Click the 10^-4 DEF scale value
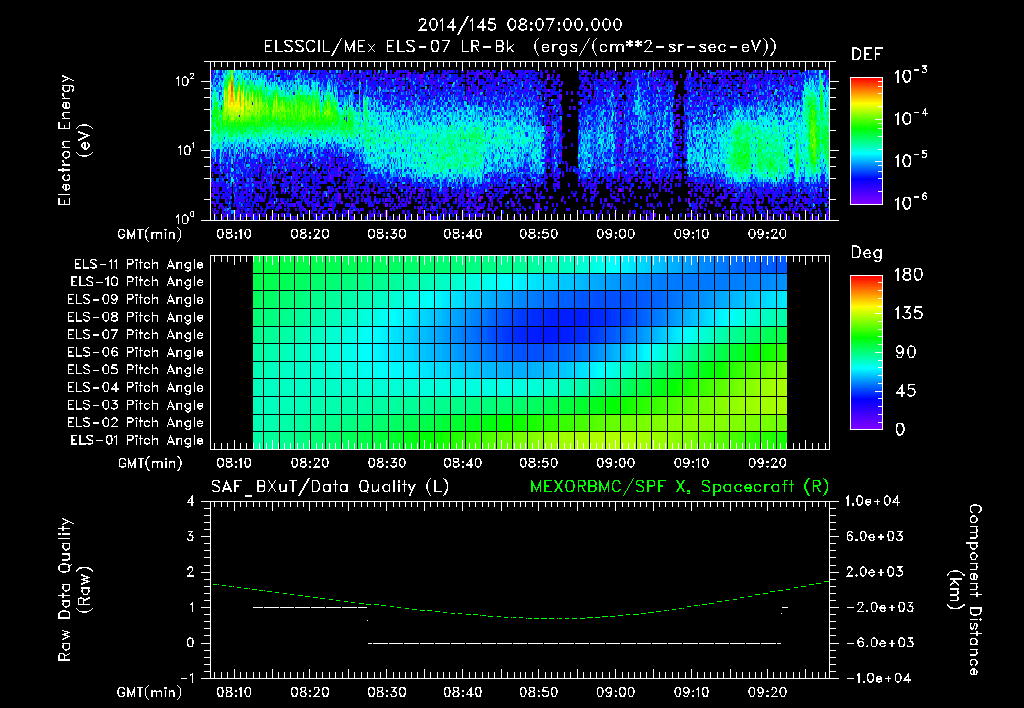 [x=911, y=118]
